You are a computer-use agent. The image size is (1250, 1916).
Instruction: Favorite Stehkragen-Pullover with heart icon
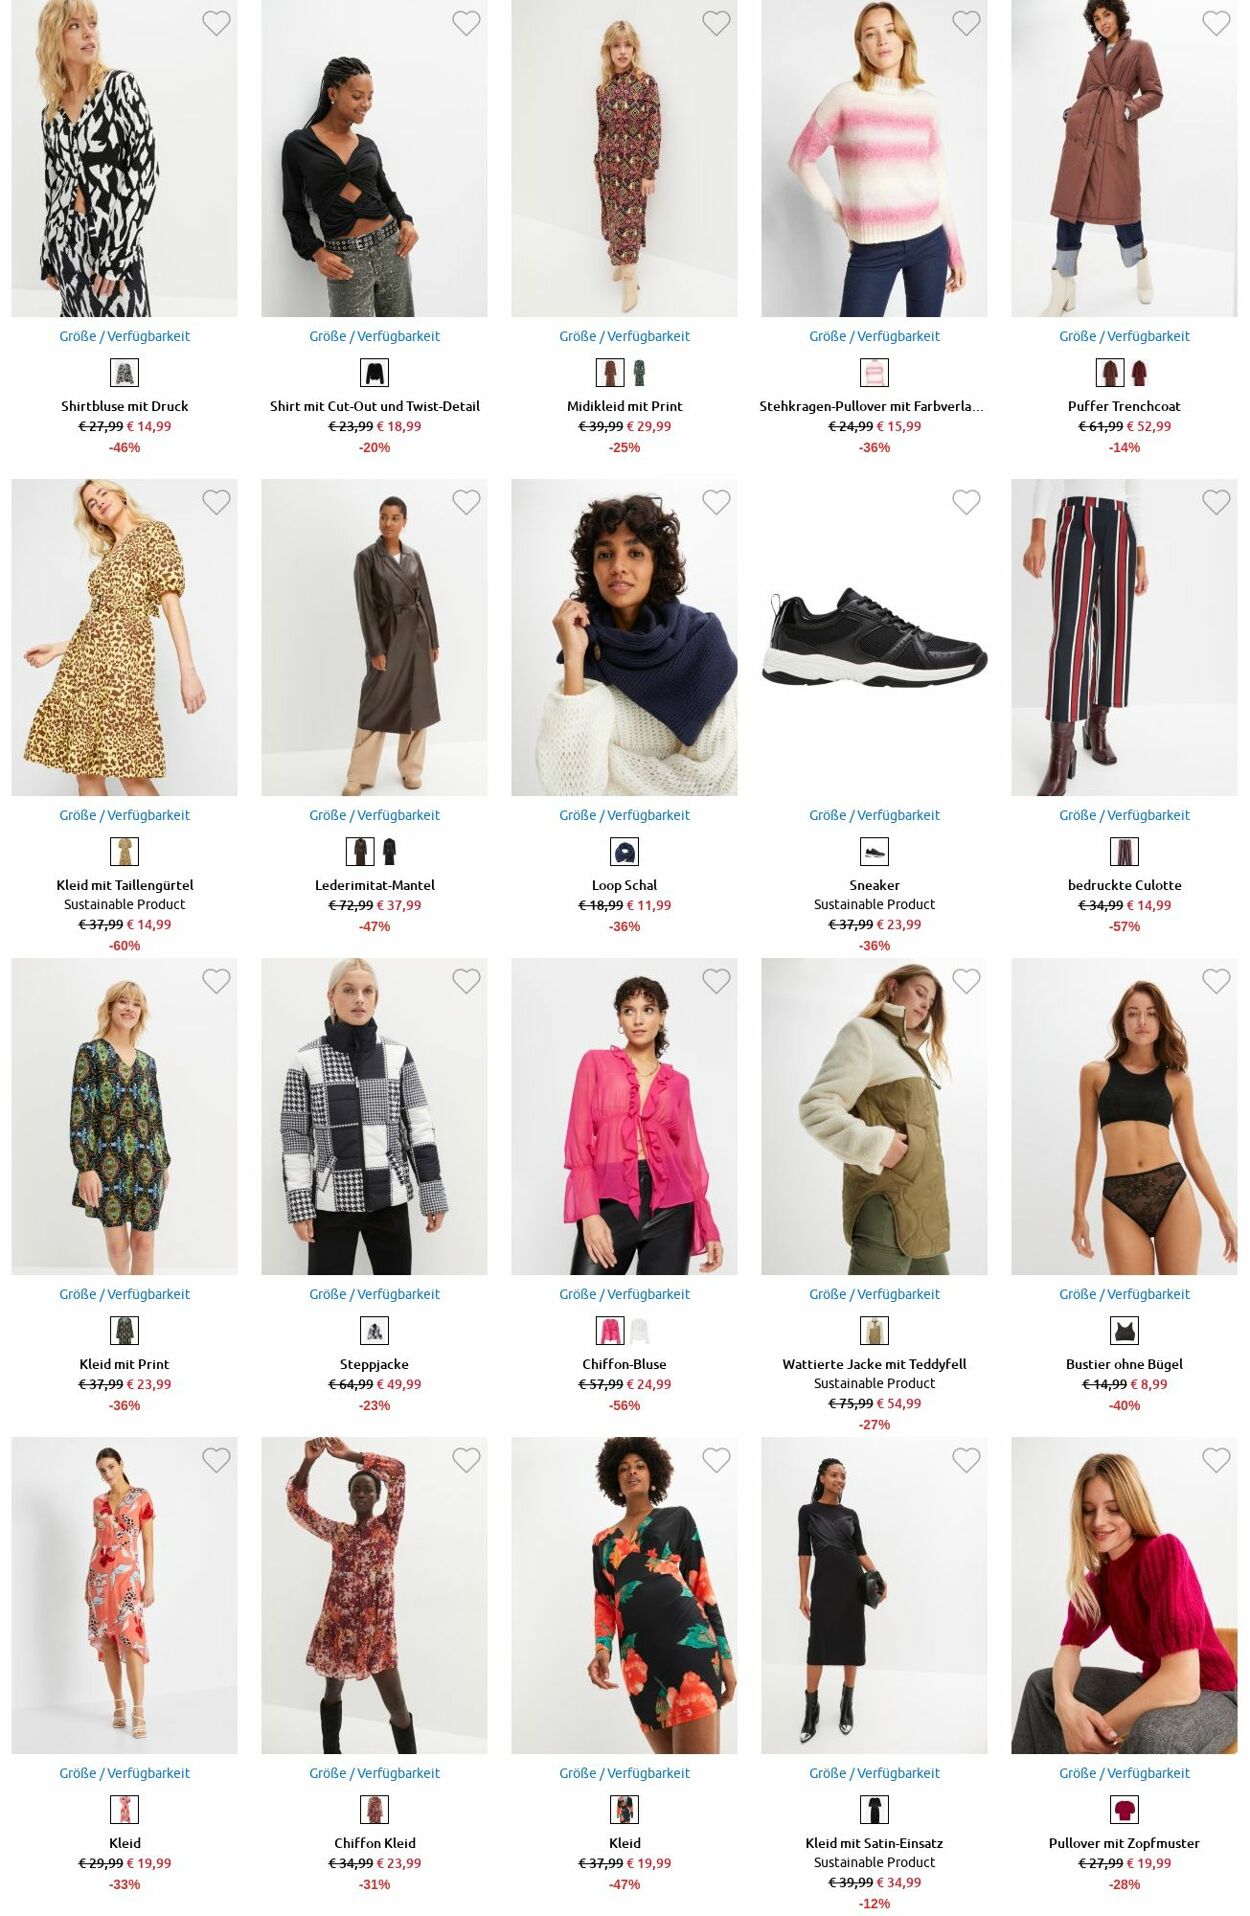[x=966, y=23]
